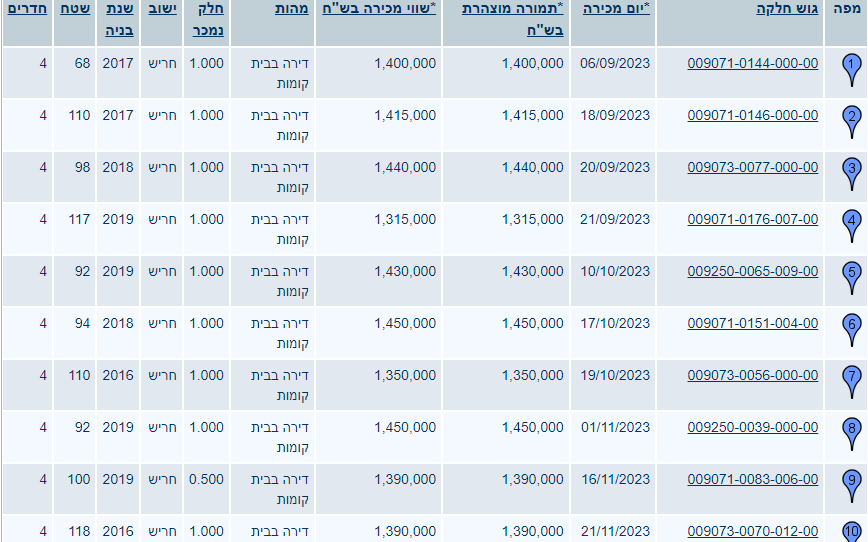Sort by מהות column header

tap(292, 8)
